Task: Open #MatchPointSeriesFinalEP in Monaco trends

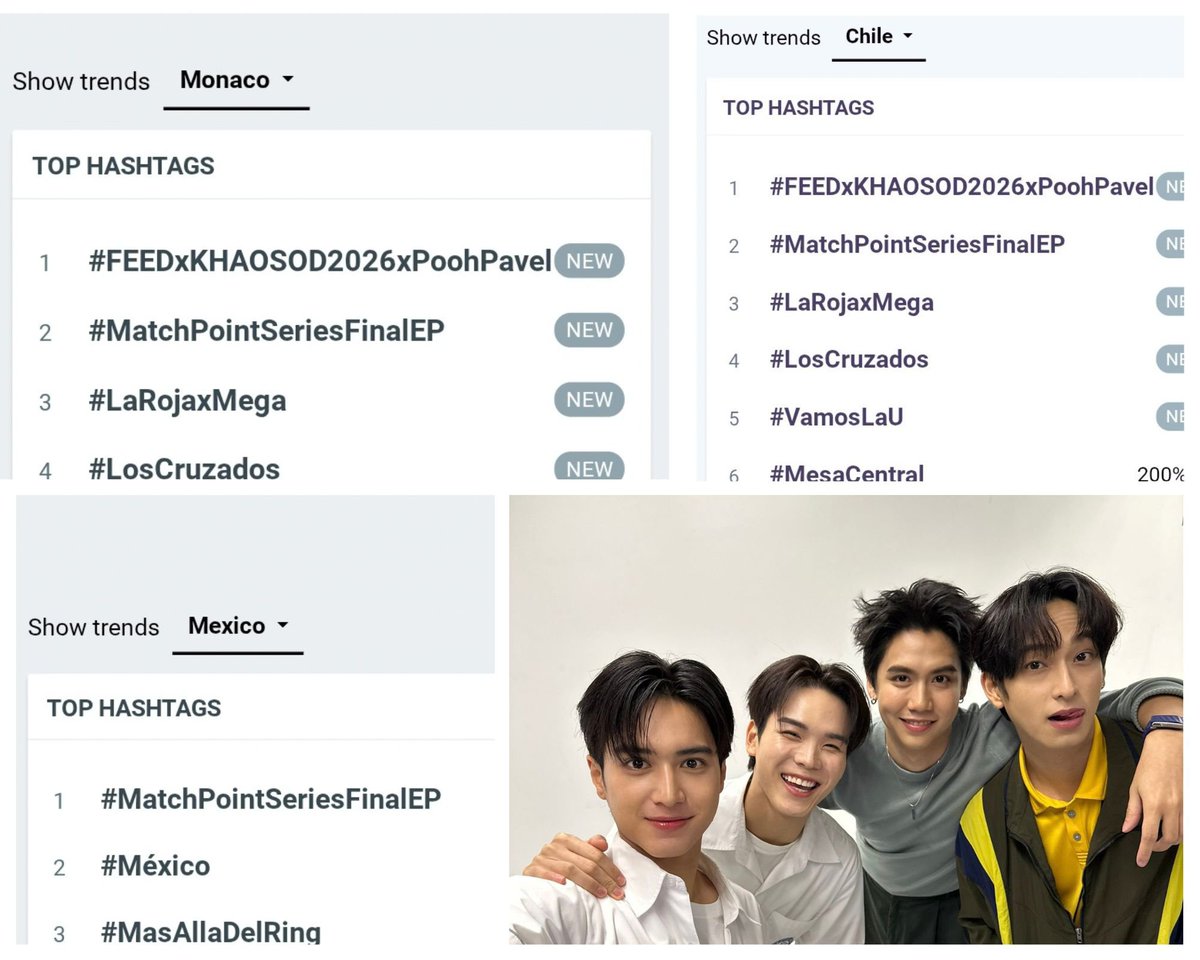Action: tap(266, 331)
